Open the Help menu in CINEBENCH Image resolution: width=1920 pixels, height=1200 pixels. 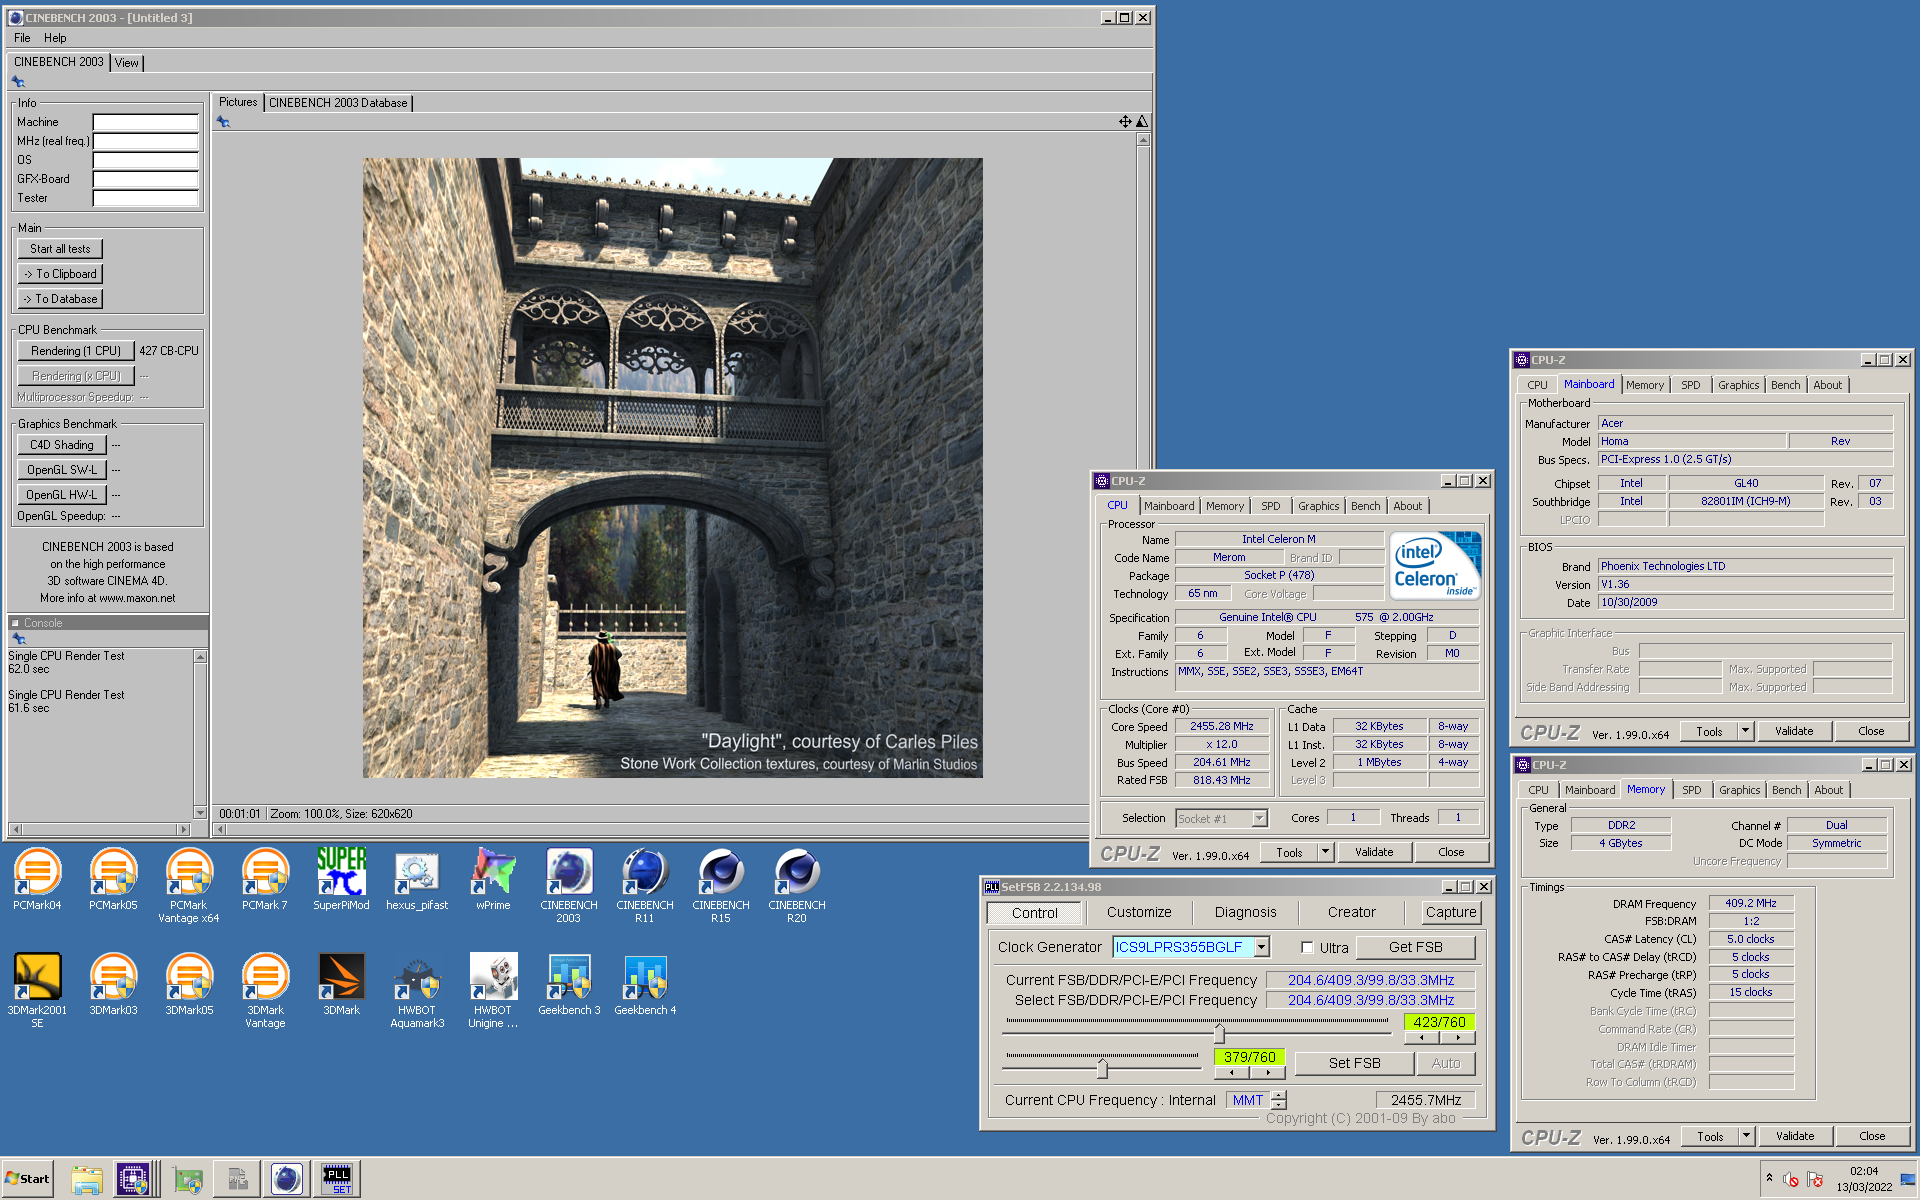[55, 38]
